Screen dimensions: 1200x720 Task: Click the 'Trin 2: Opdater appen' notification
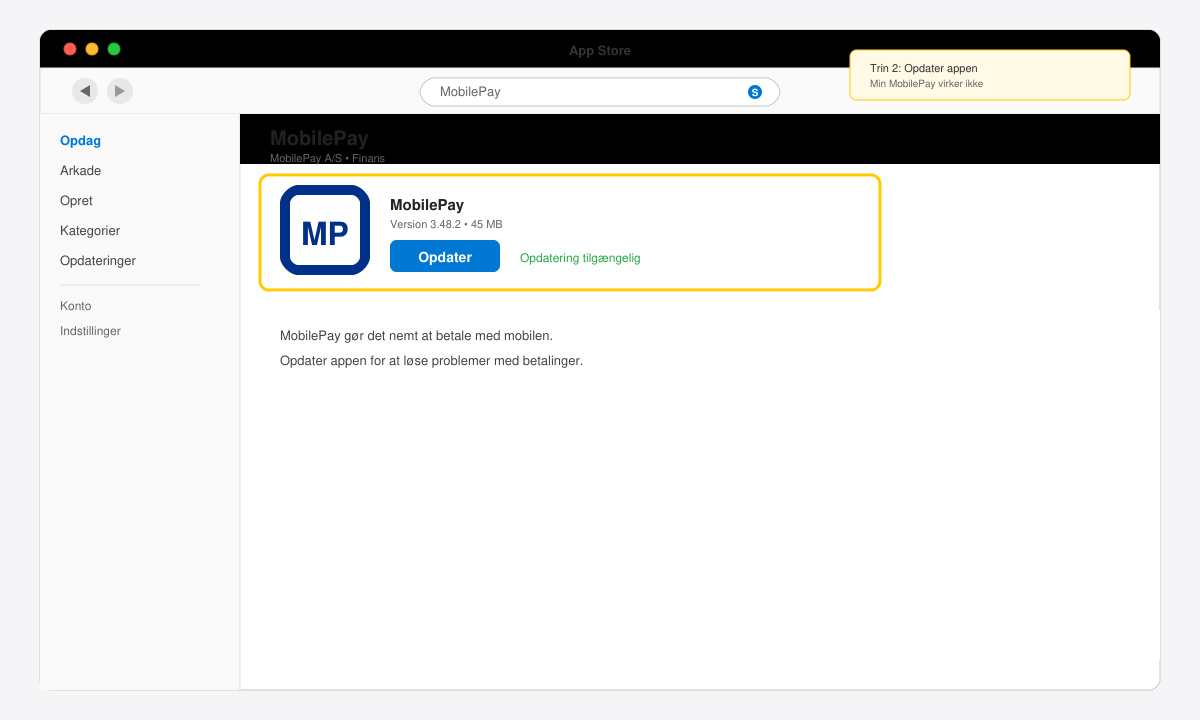[990, 75]
